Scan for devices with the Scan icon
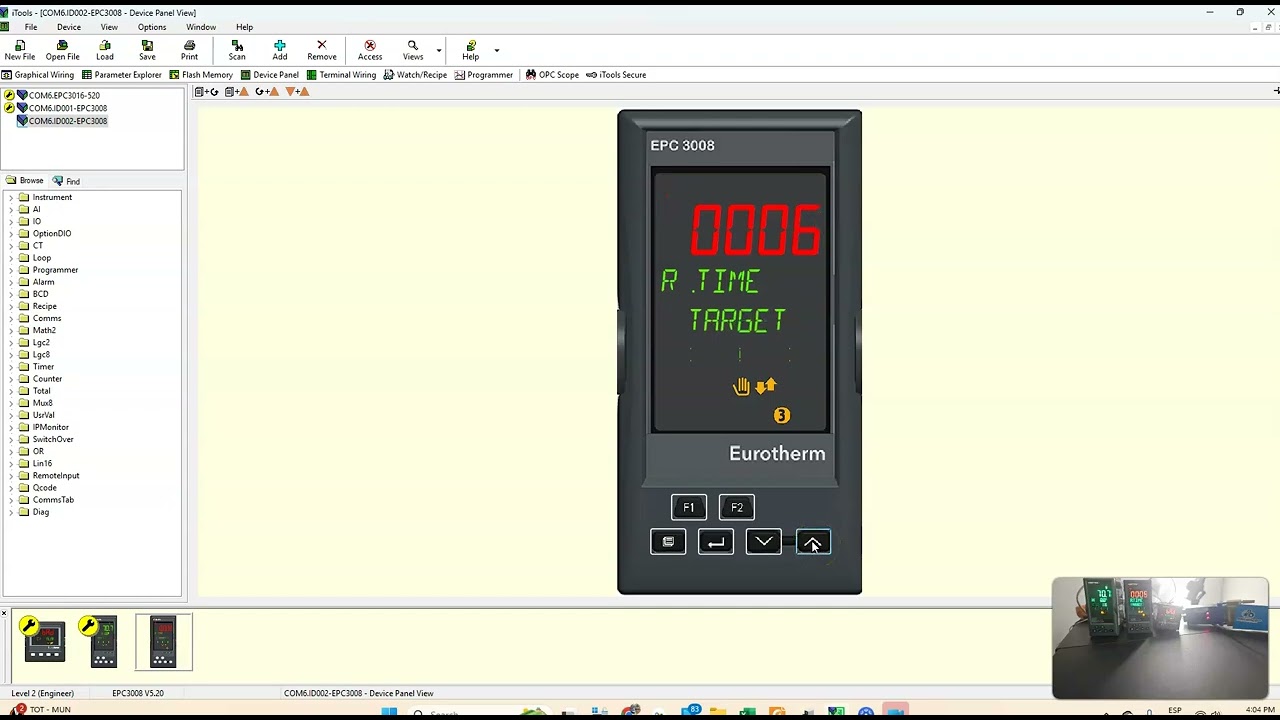The width and height of the screenshot is (1280, 720). click(237, 50)
